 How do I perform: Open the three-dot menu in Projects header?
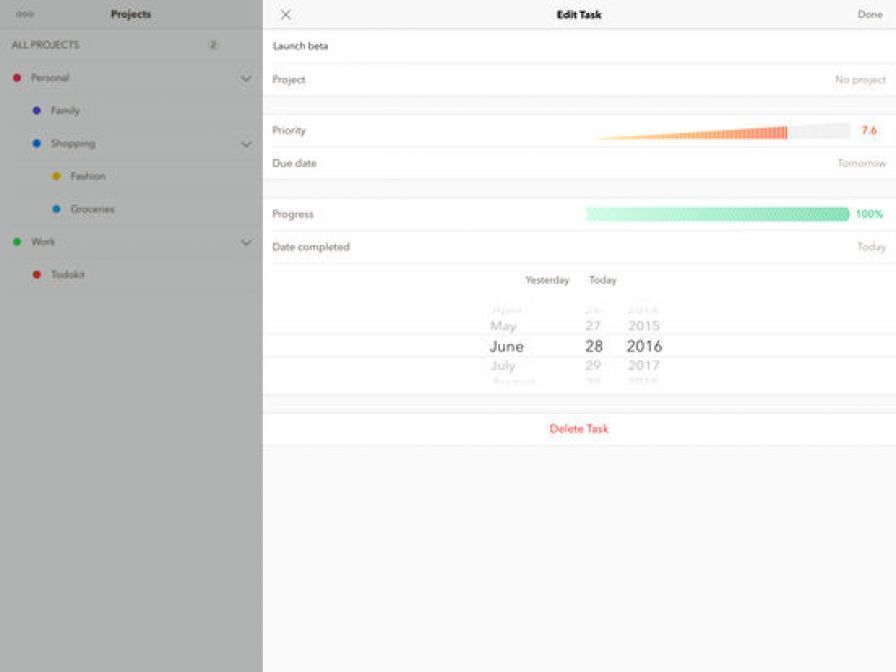(x=25, y=15)
